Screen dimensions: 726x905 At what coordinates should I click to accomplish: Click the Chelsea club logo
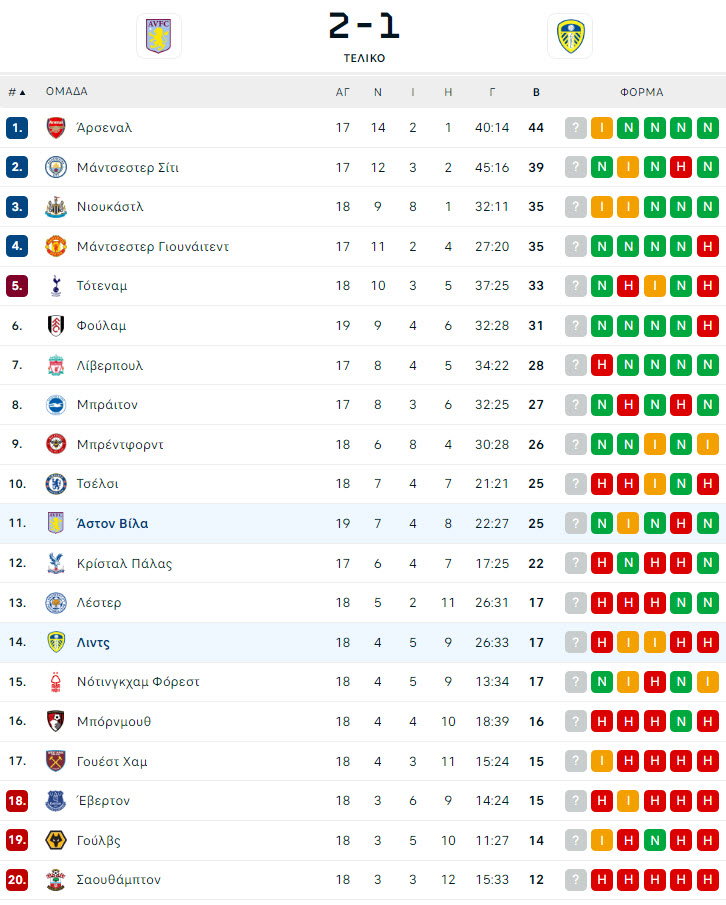(x=56, y=484)
